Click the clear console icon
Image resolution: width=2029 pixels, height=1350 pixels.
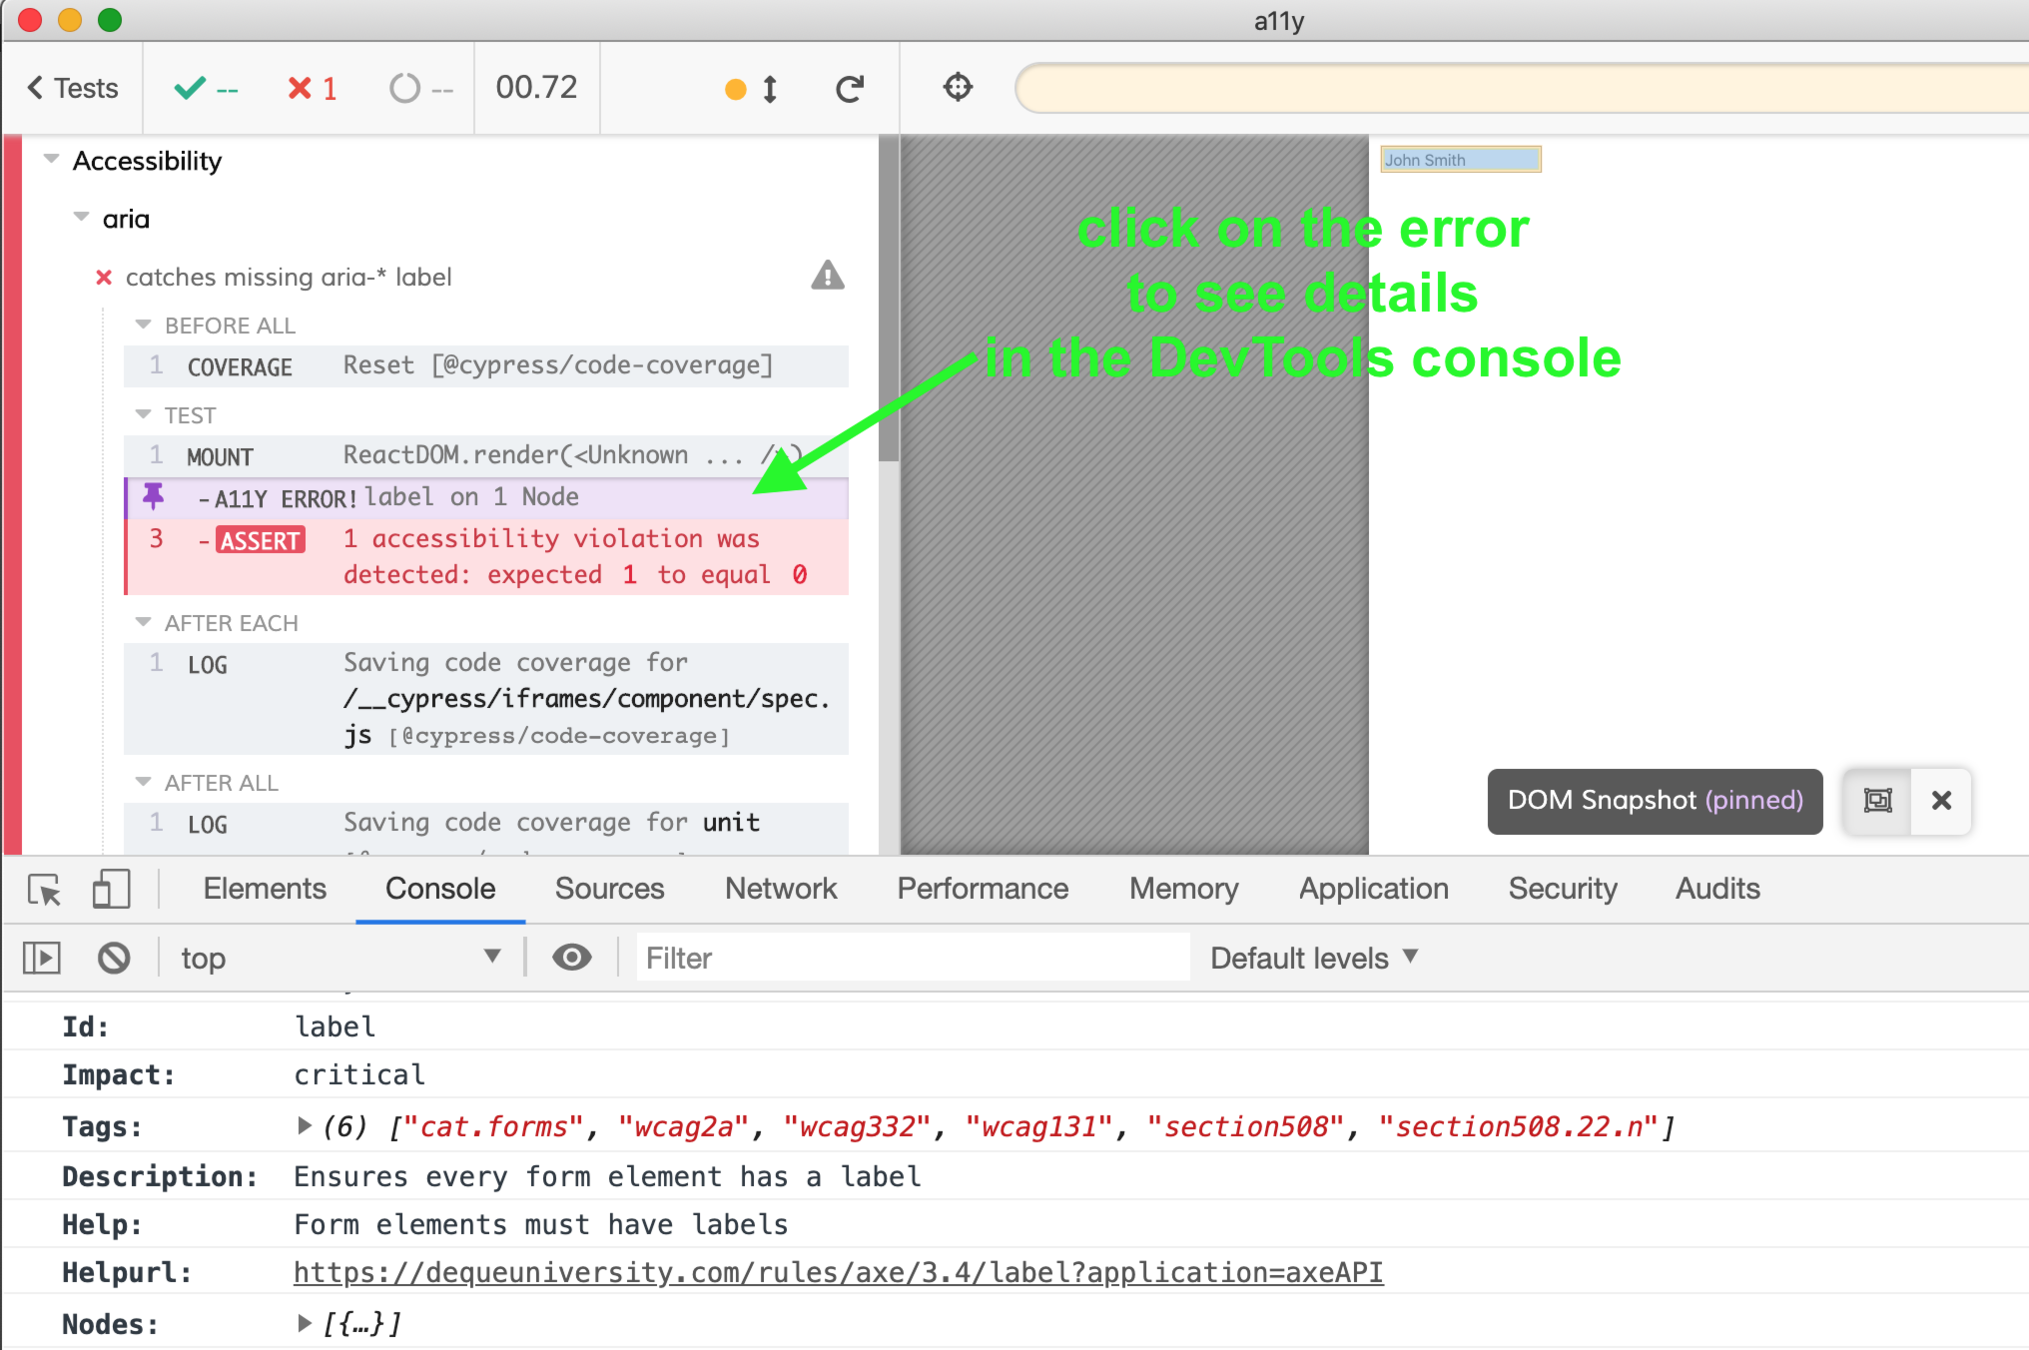coord(114,958)
